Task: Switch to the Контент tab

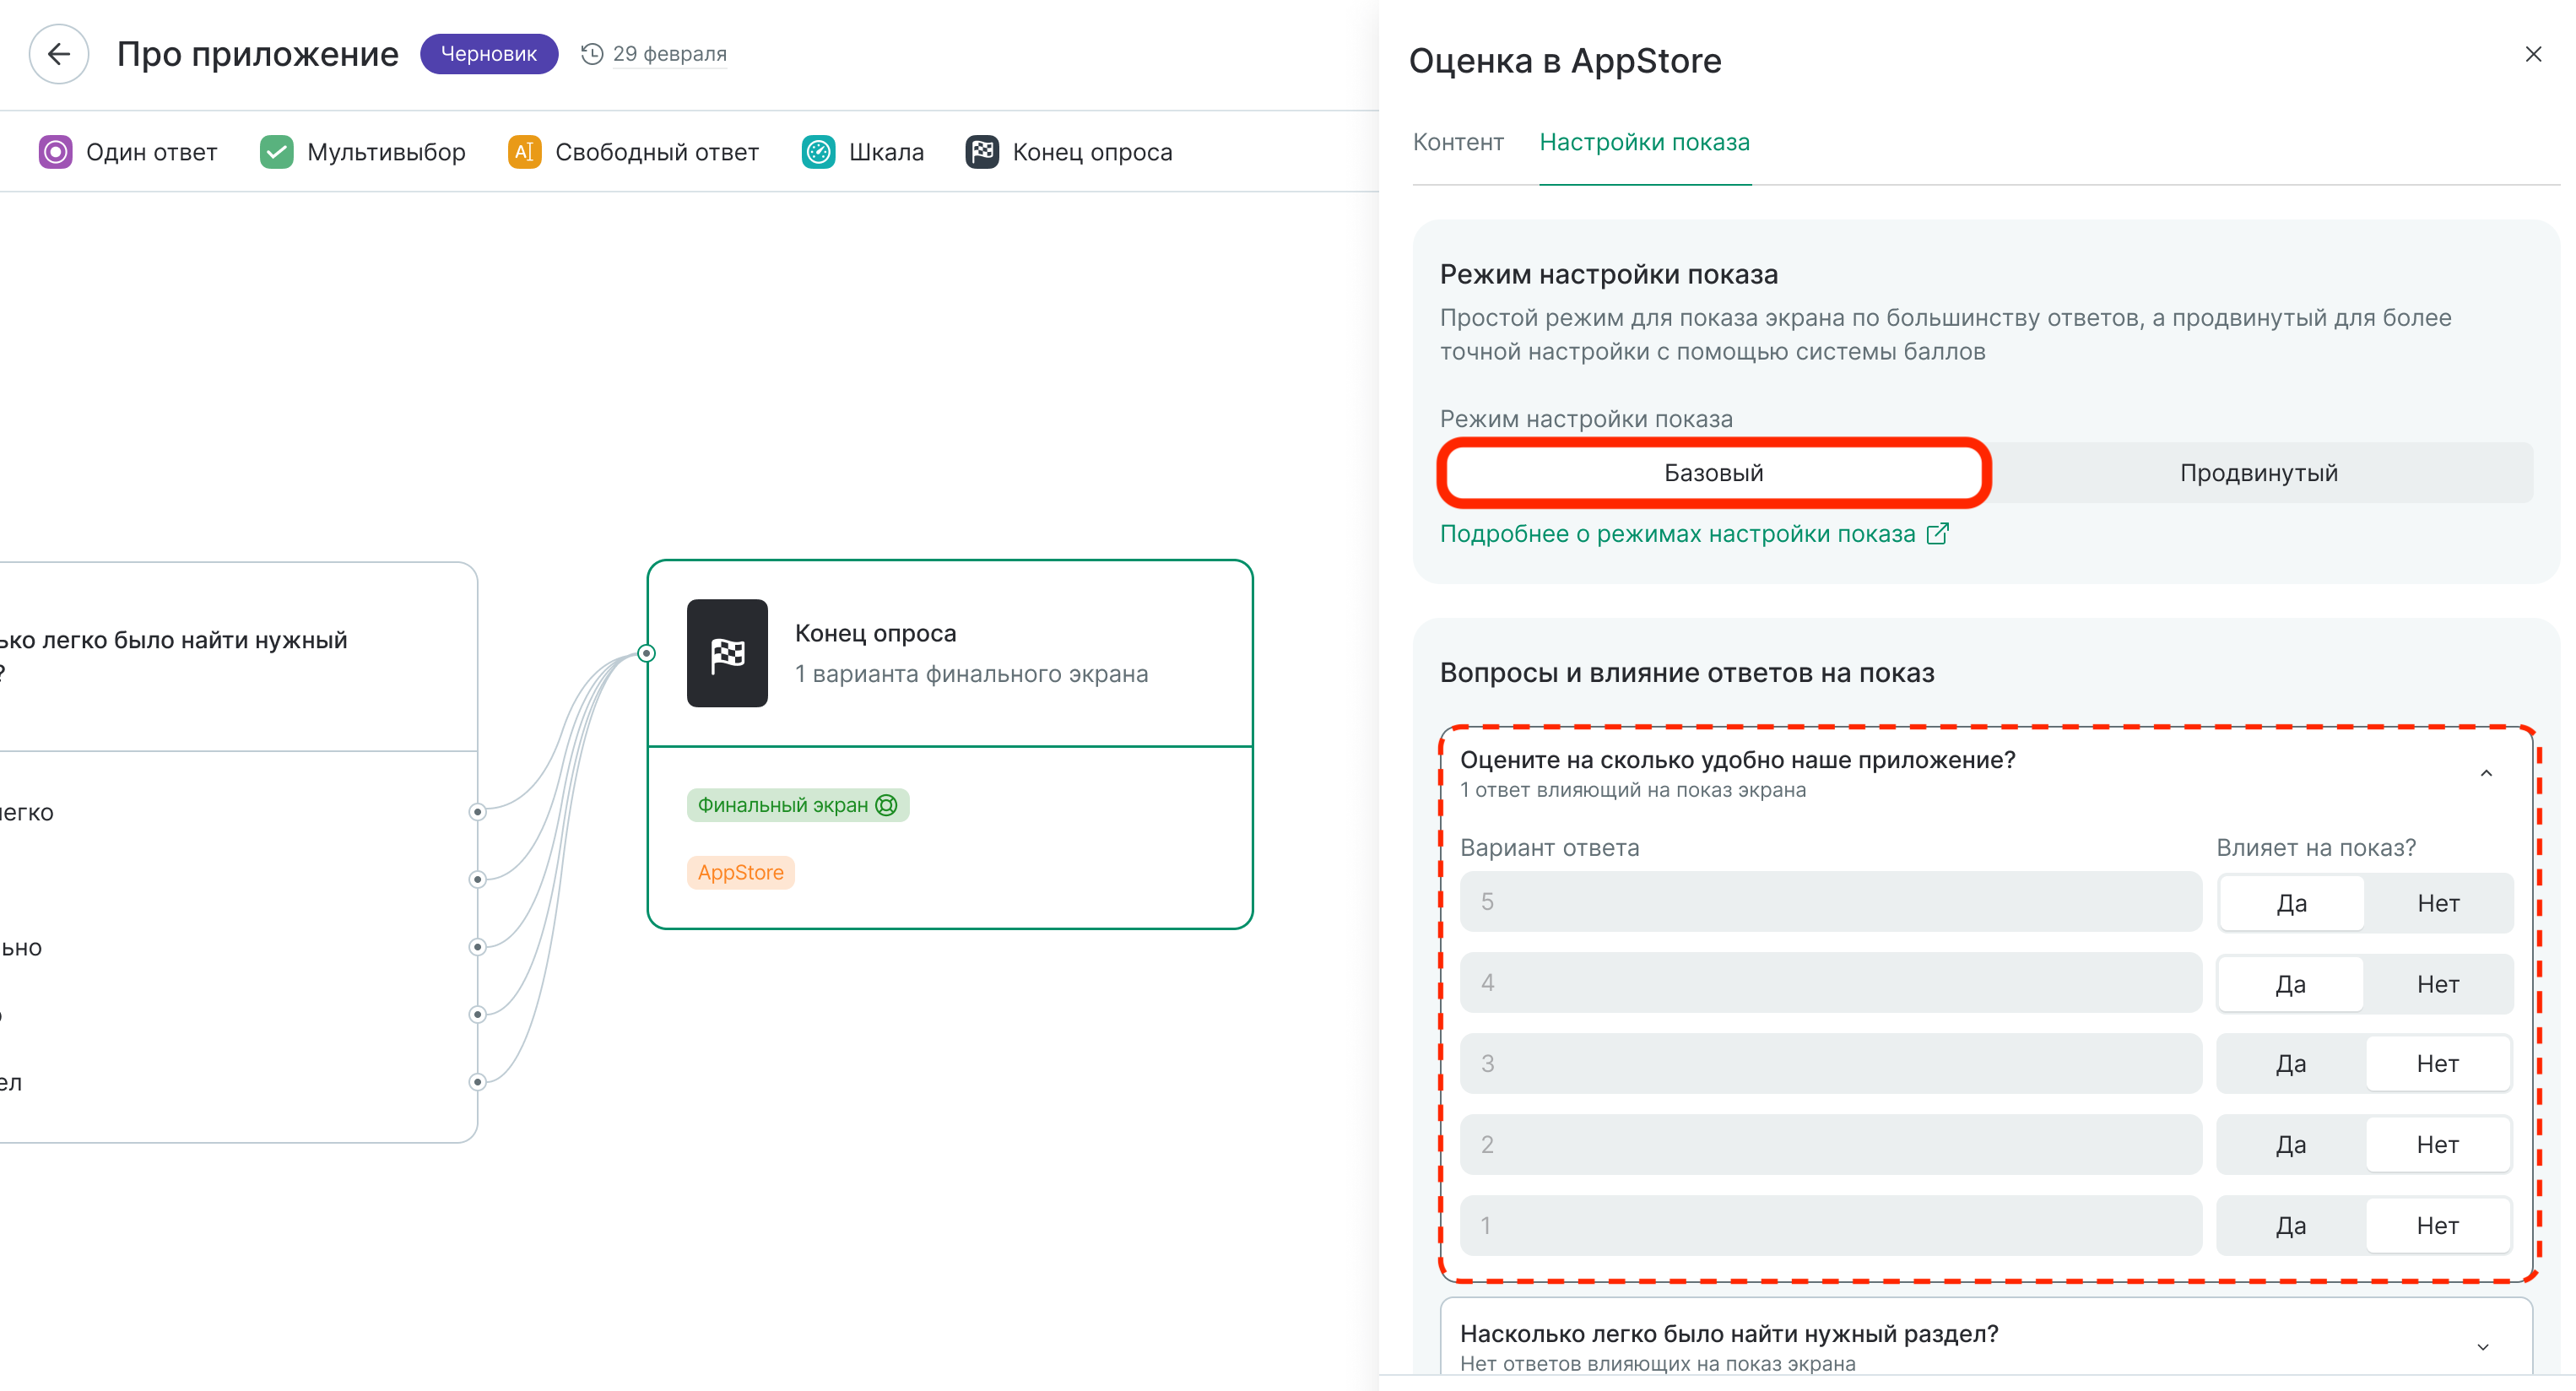Action: point(1457,143)
